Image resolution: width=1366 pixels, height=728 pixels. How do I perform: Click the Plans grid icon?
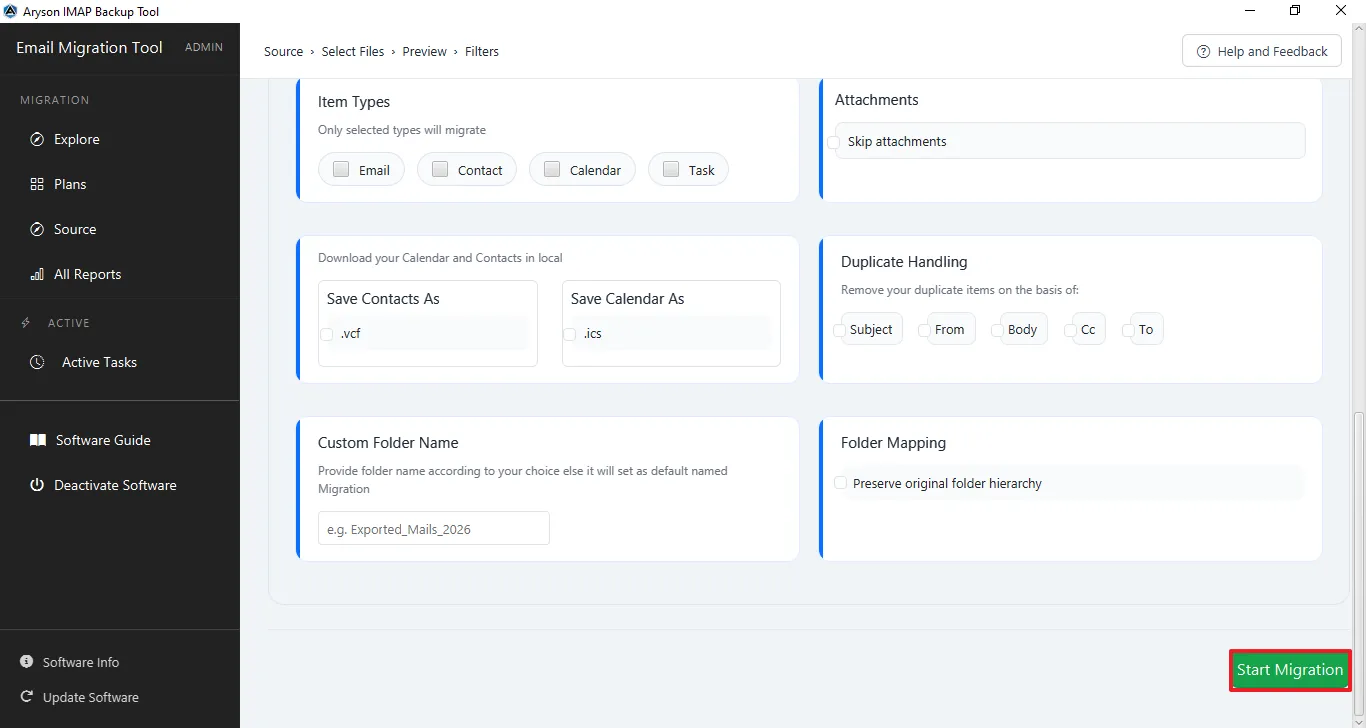tap(37, 184)
